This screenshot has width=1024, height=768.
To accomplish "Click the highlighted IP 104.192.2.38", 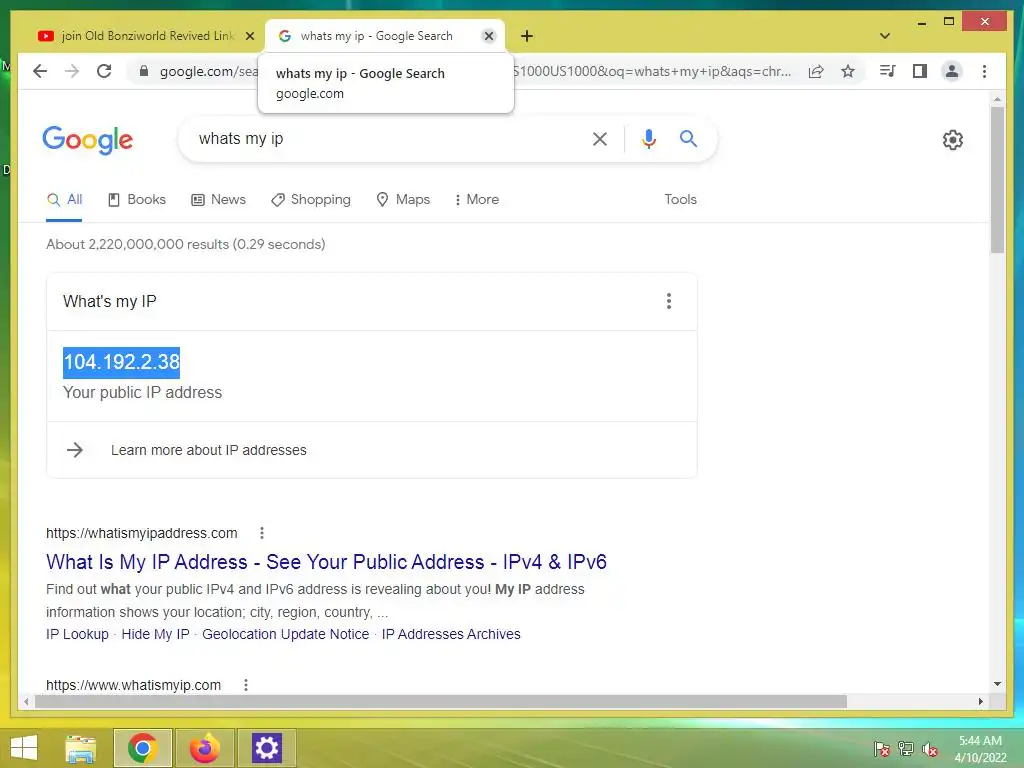I will point(121,362).
